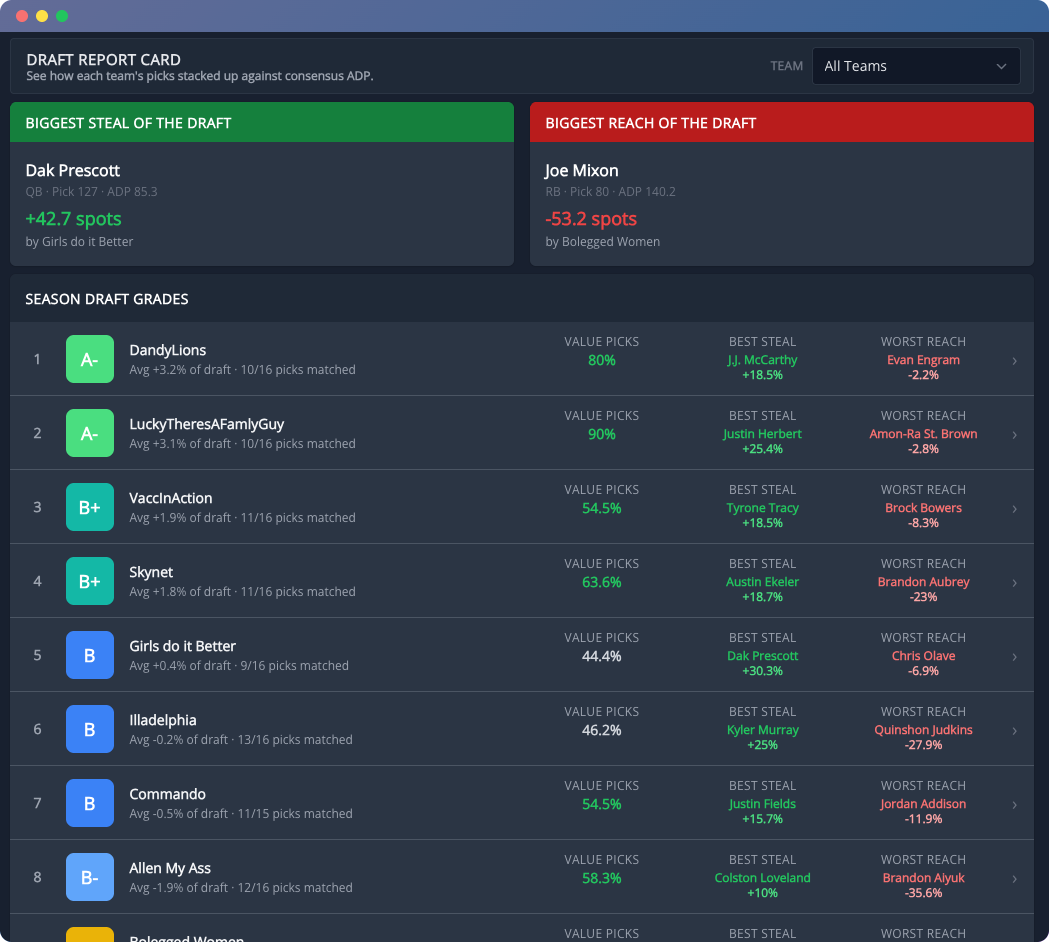Click Allen My Ass B- badge
Image resolution: width=1049 pixels, height=942 pixels.
tap(90, 877)
